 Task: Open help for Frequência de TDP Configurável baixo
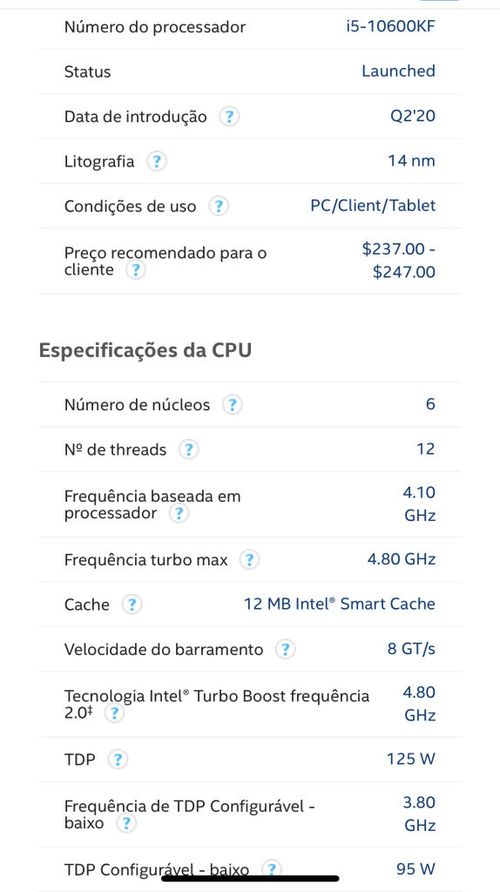tap(126, 823)
